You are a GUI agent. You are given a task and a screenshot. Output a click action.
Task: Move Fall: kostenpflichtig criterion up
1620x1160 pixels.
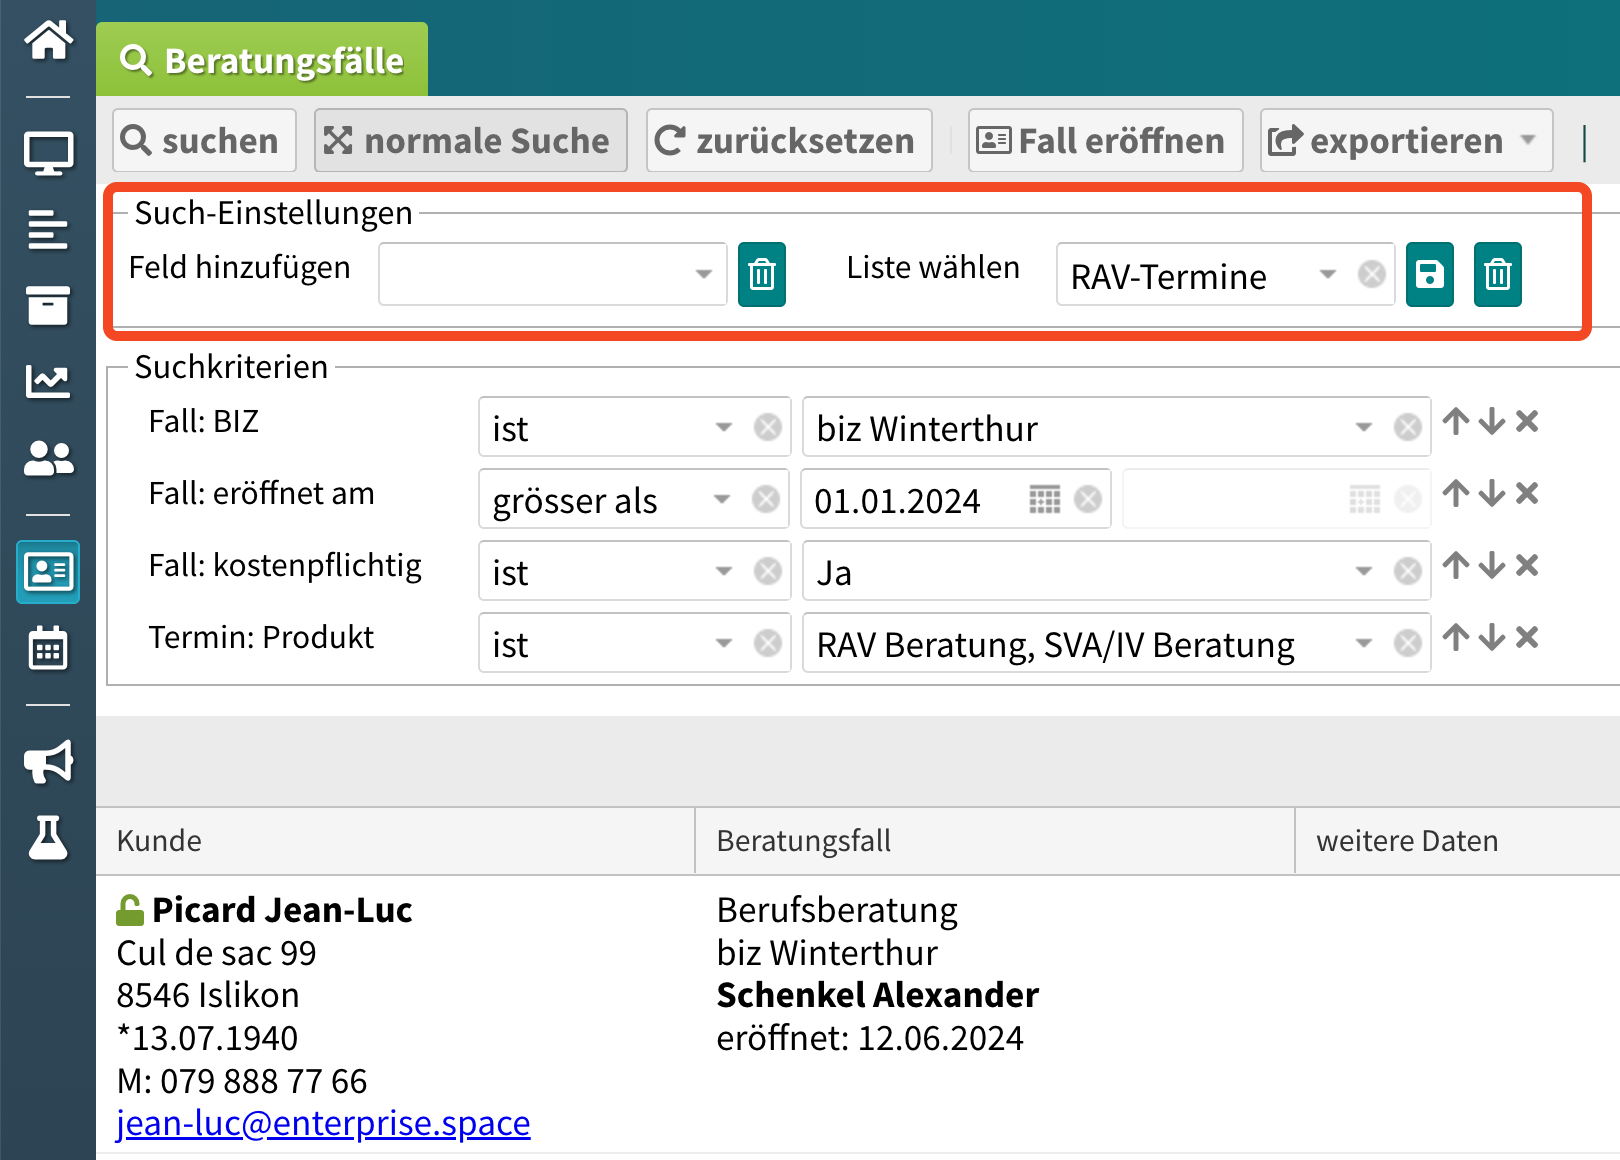[x=1456, y=565]
